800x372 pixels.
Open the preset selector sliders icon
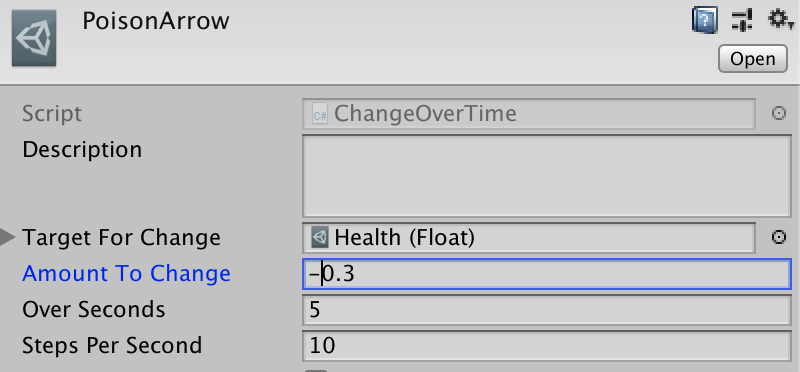pos(741,21)
